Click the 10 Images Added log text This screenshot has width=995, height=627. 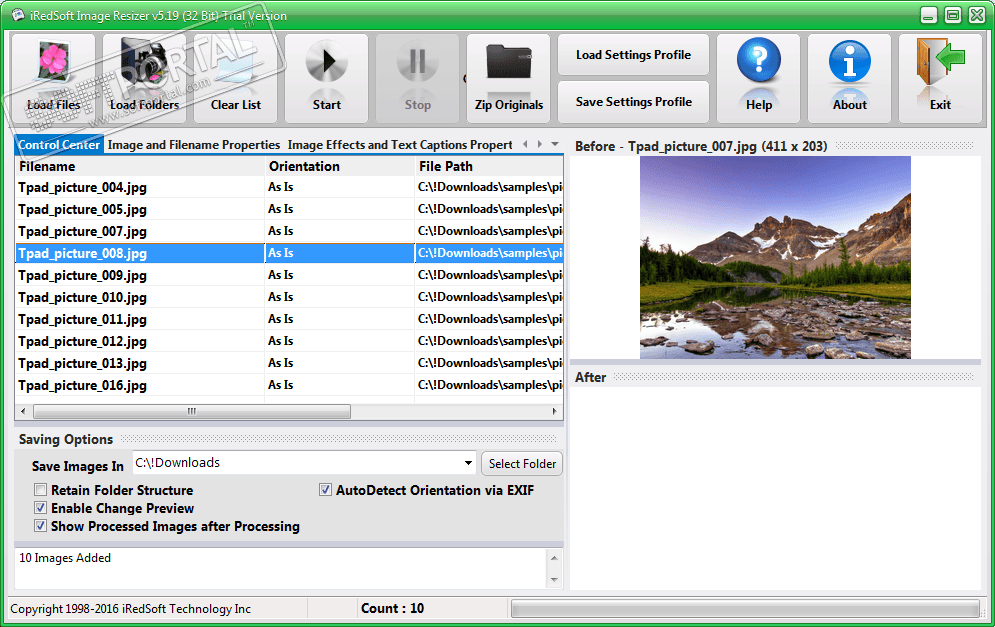(65, 558)
